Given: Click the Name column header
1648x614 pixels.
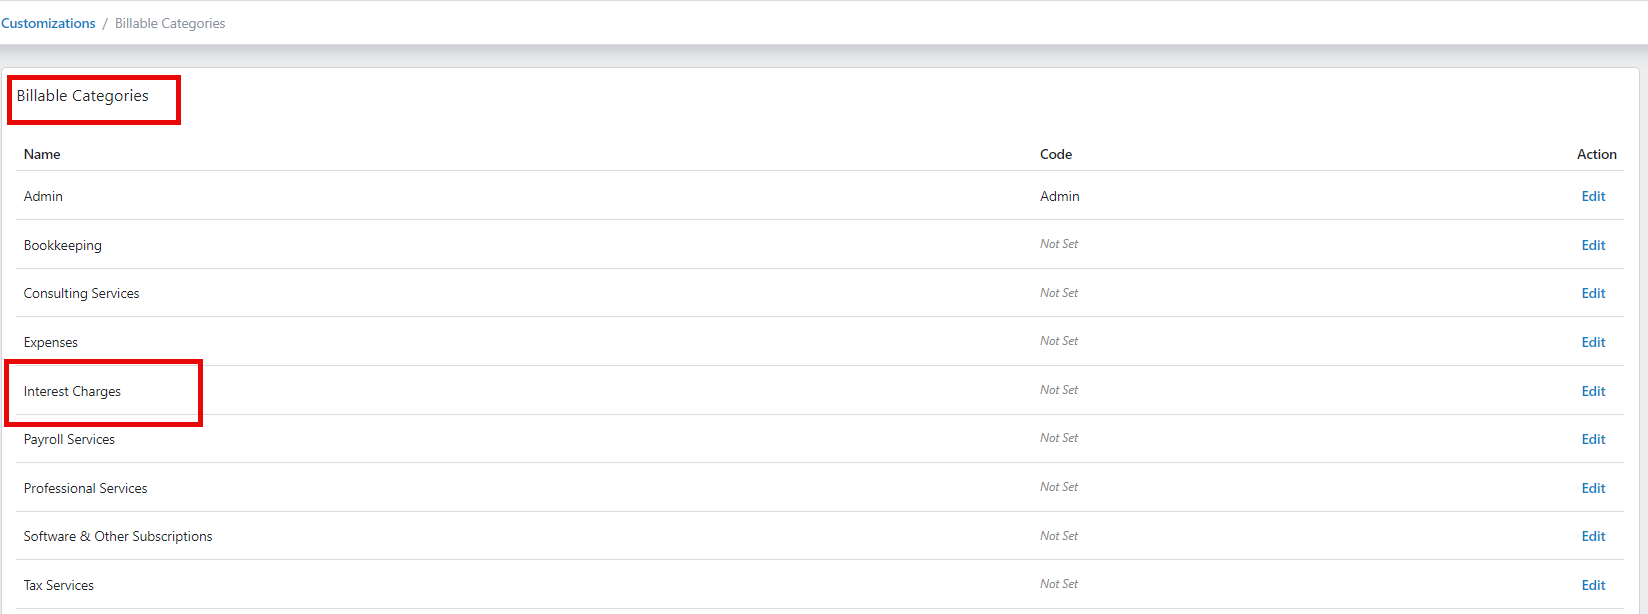Looking at the screenshot, I should [x=42, y=154].
